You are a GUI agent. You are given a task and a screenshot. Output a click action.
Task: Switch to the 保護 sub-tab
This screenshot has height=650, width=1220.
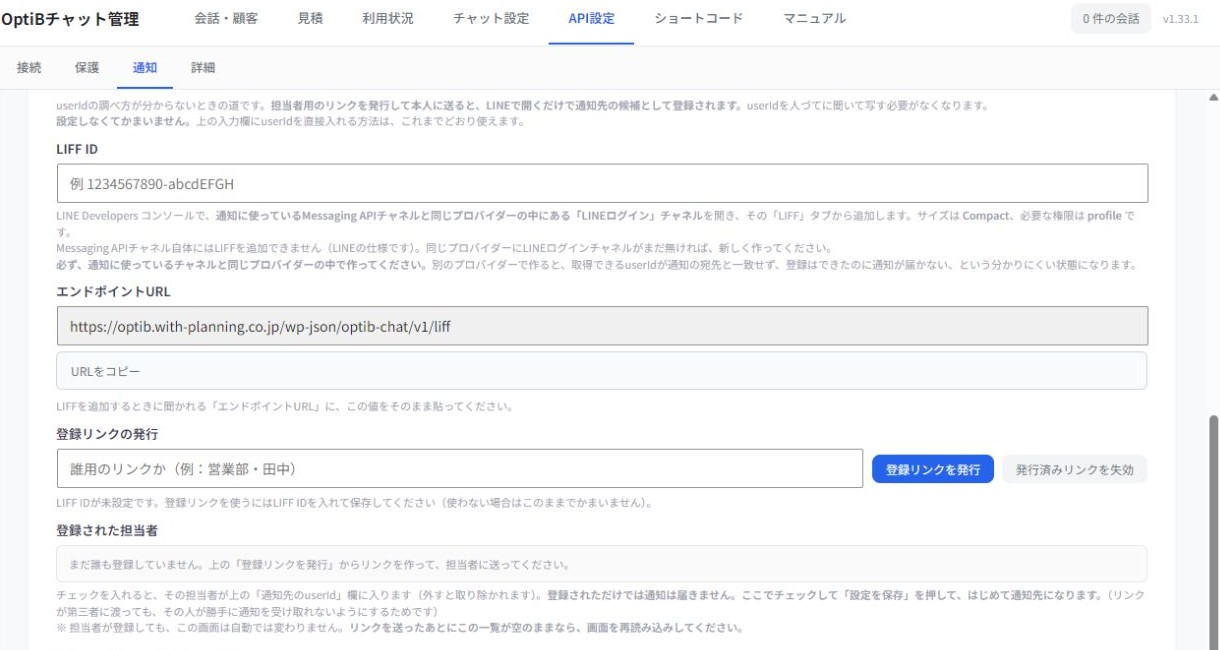point(87,68)
